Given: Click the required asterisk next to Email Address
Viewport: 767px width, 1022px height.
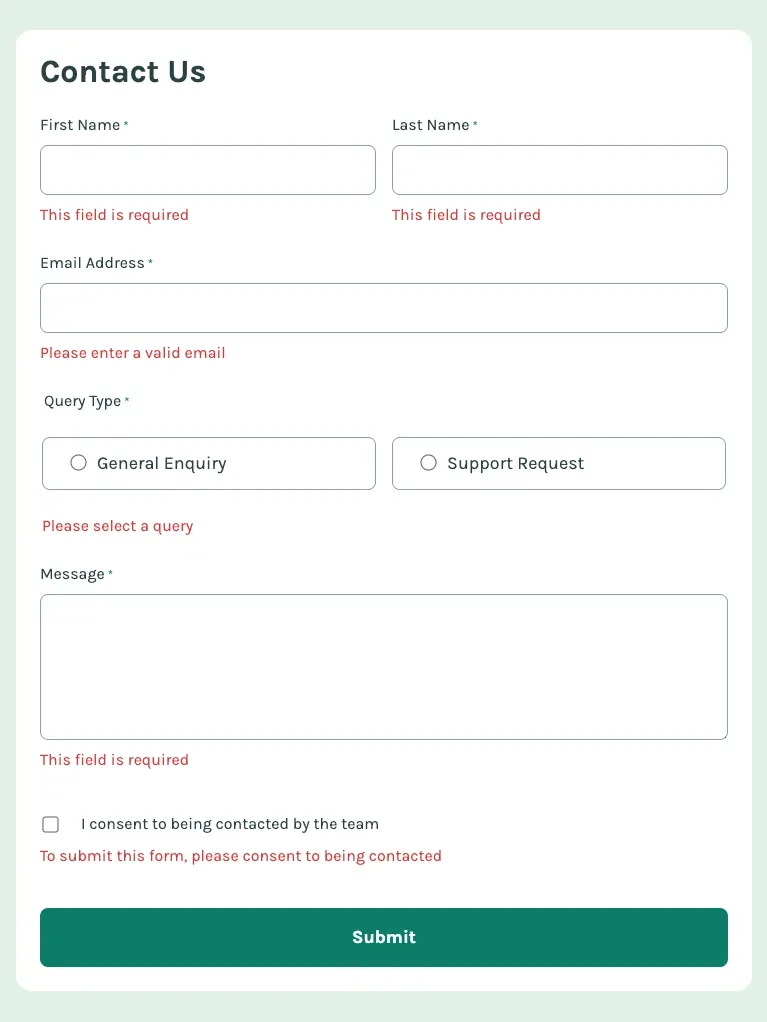Looking at the screenshot, I should coord(151,259).
